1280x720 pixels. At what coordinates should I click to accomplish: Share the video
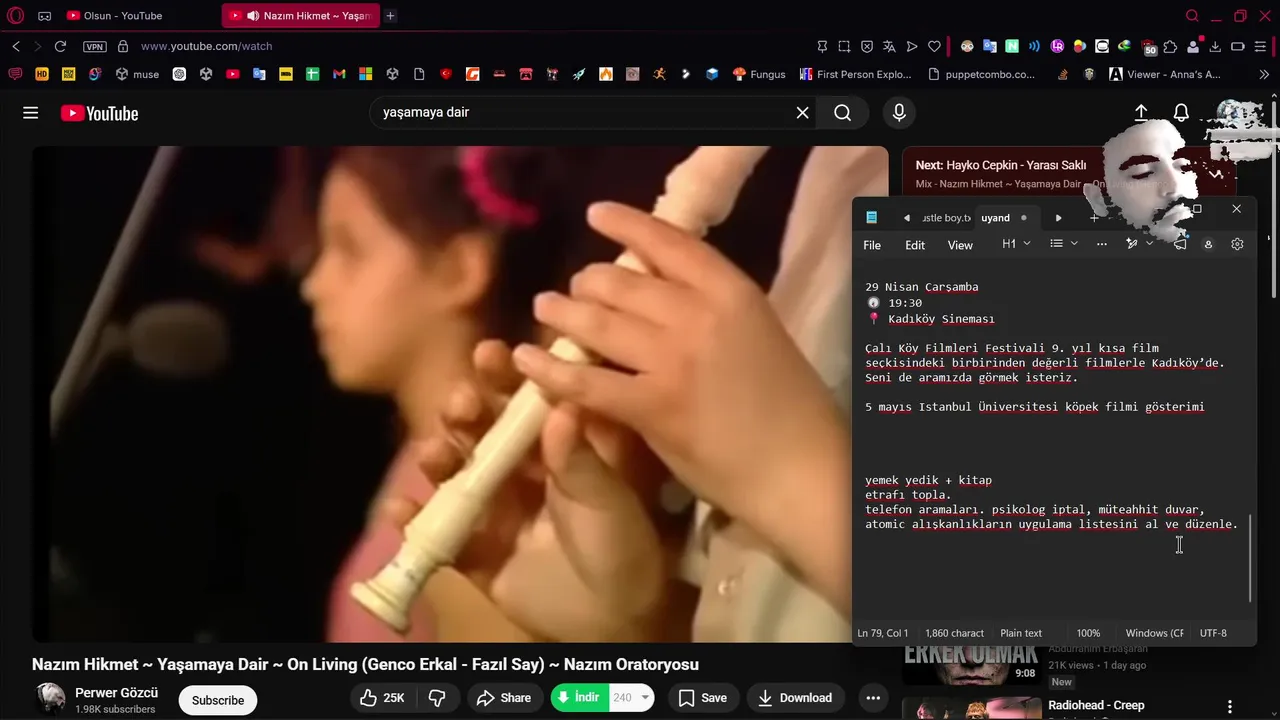pos(504,698)
